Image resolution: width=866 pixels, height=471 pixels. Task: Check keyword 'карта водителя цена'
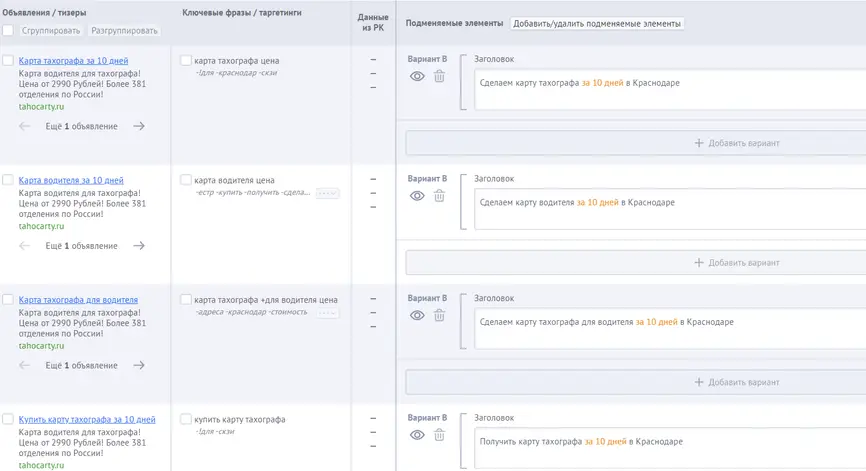[186, 179]
